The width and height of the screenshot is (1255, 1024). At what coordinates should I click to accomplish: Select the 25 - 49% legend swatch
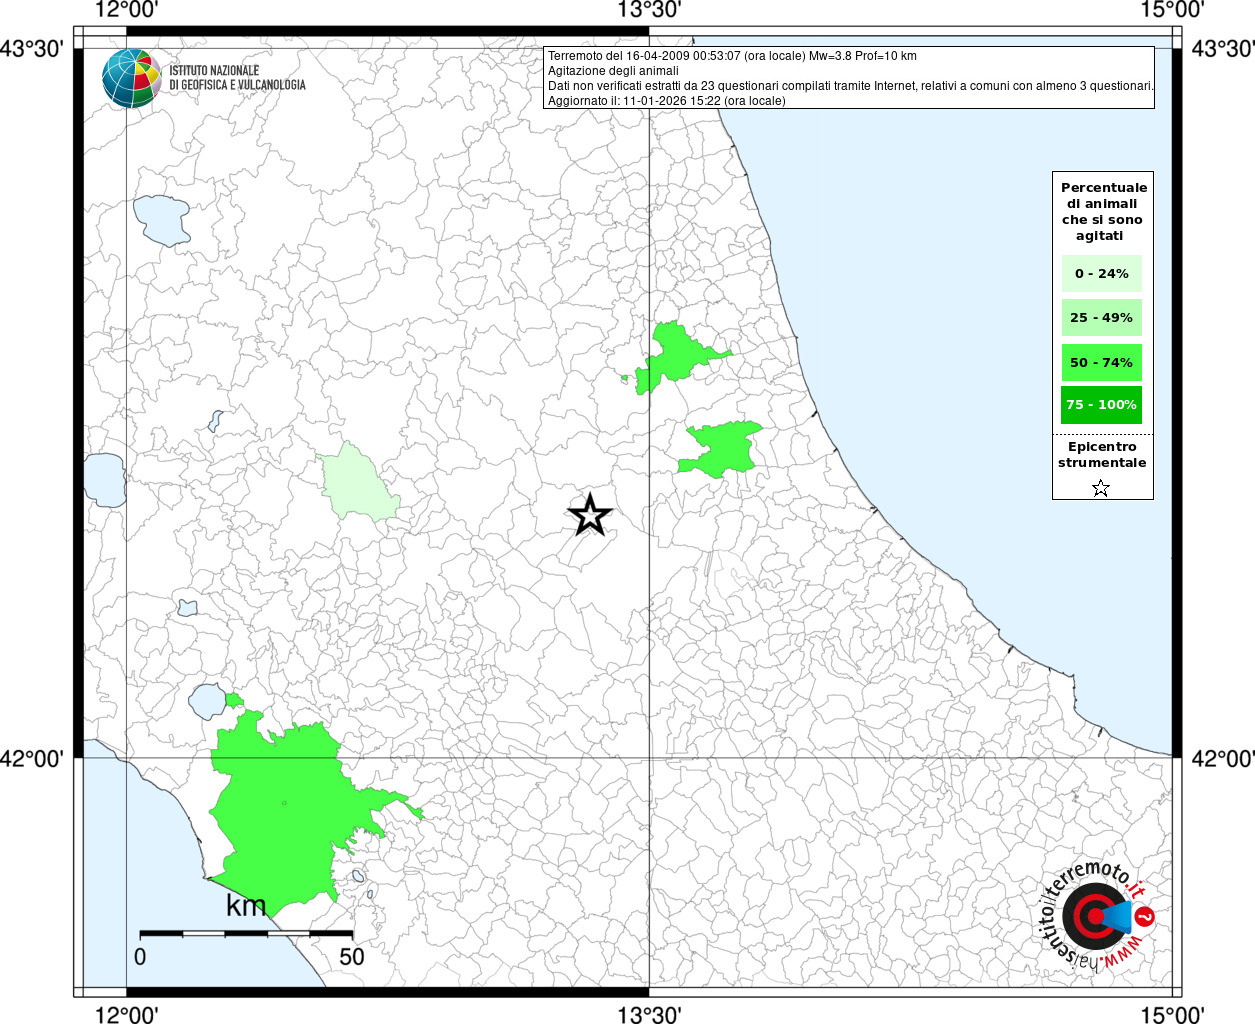point(1101,317)
